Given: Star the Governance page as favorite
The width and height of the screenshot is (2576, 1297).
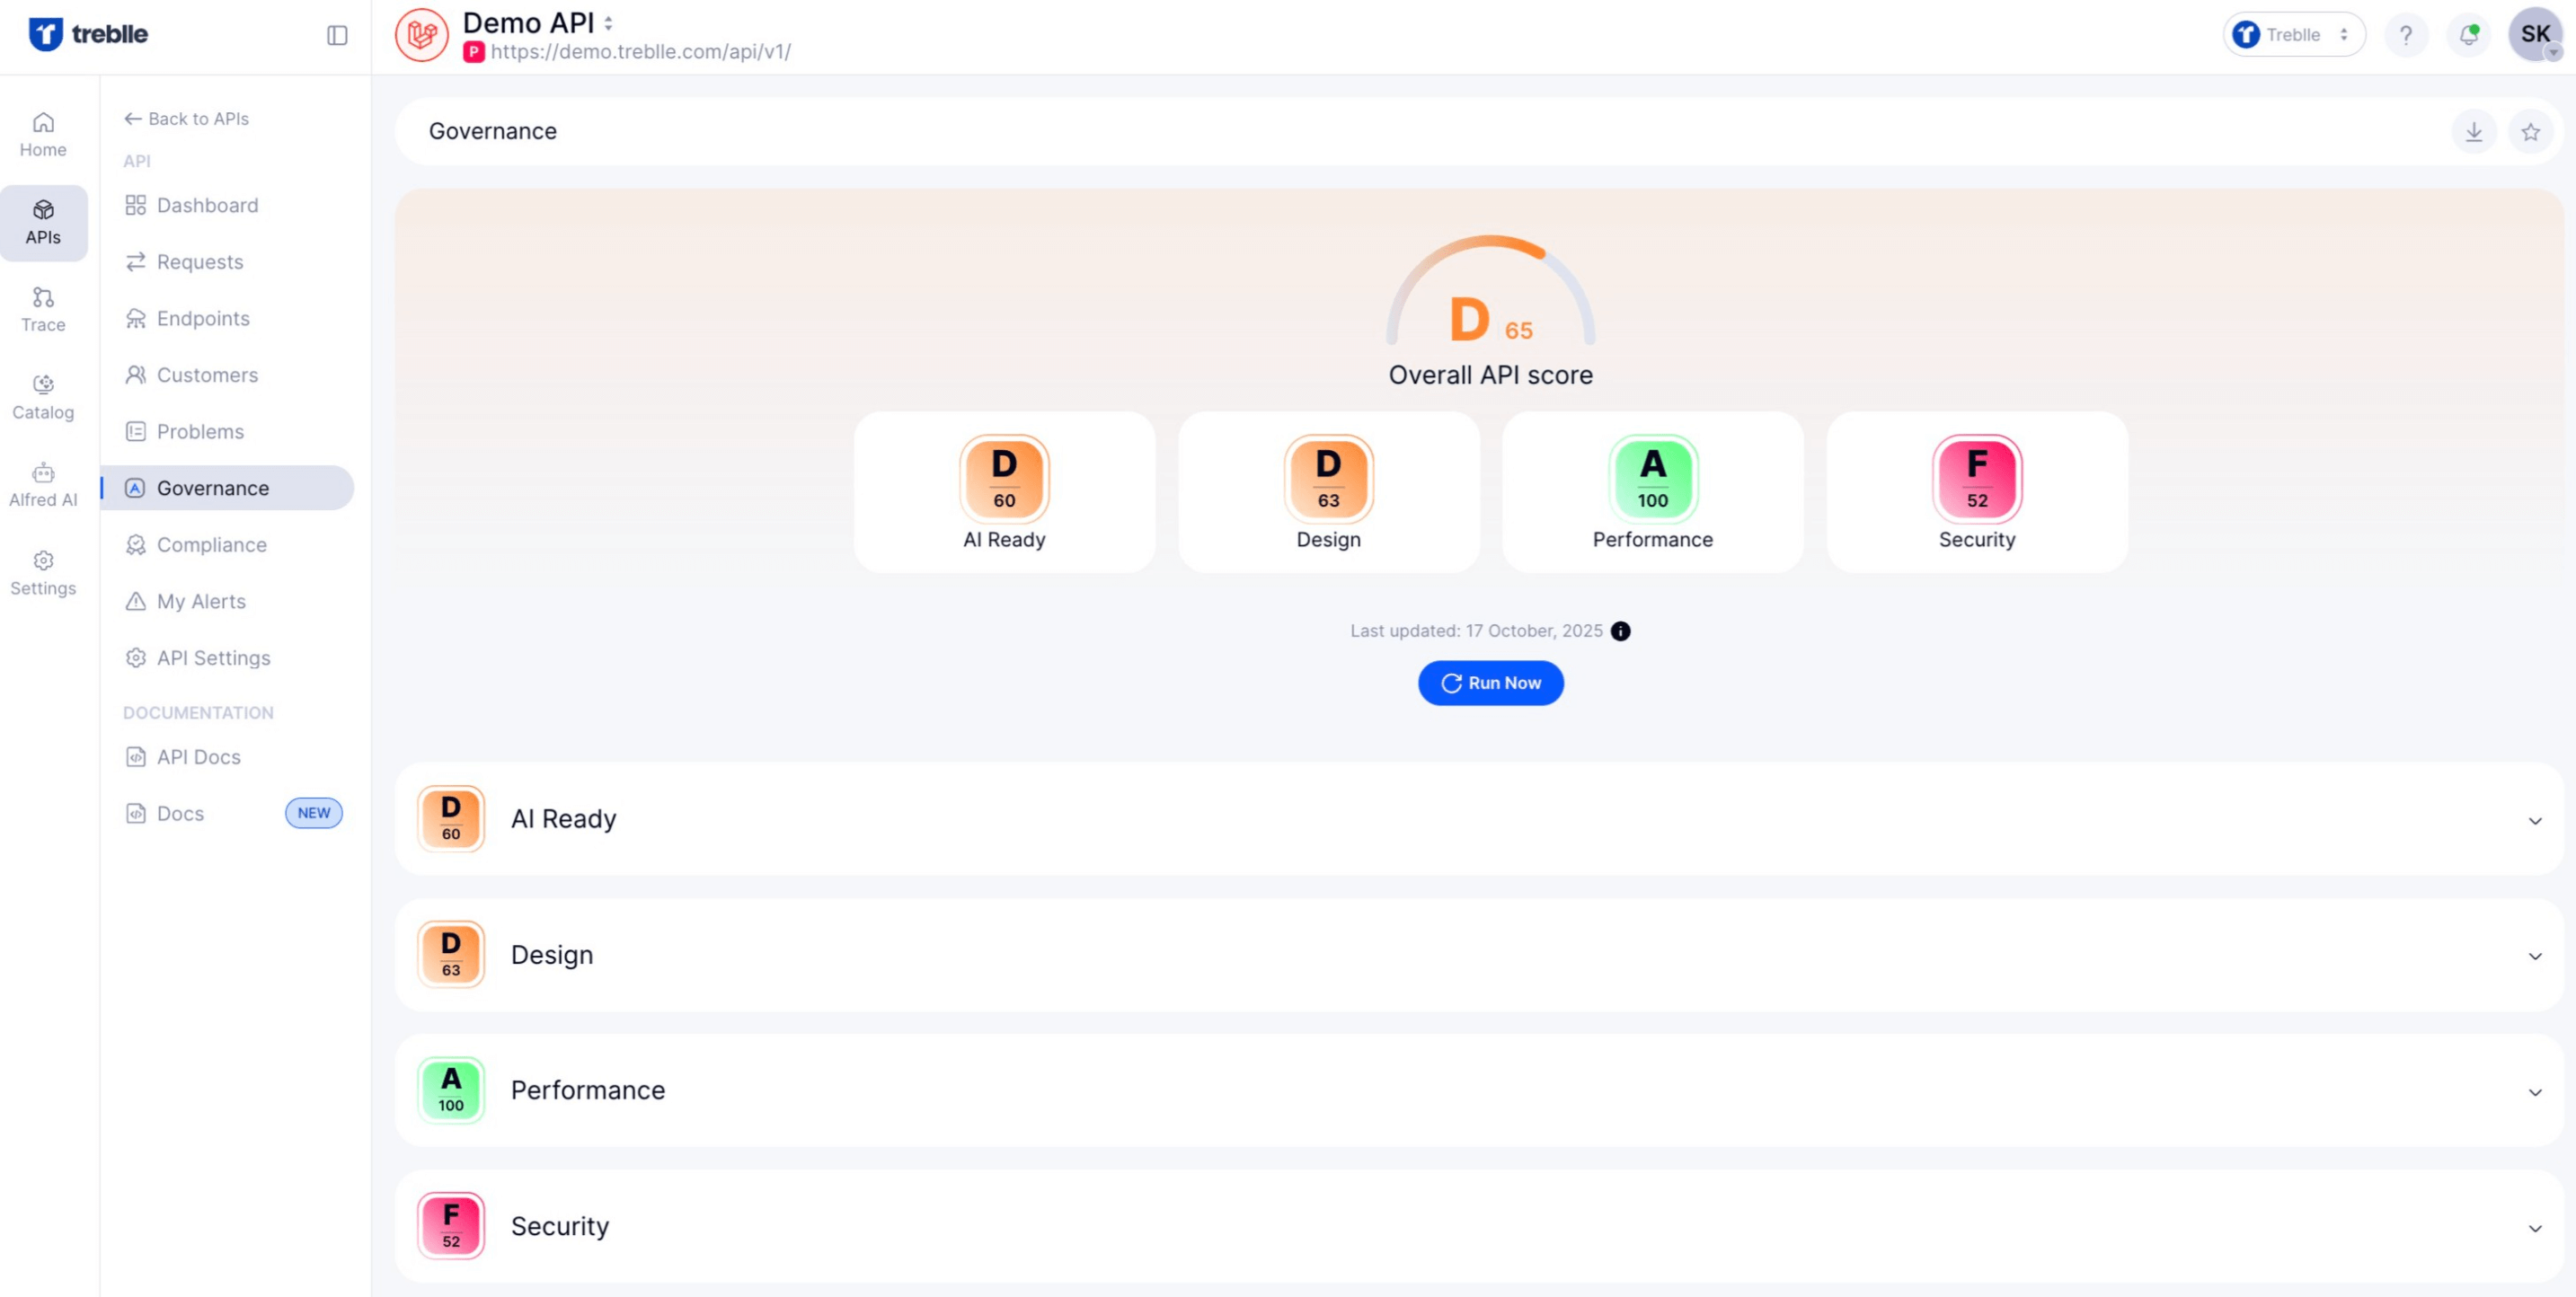Looking at the screenshot, I should coord(2531,131).
